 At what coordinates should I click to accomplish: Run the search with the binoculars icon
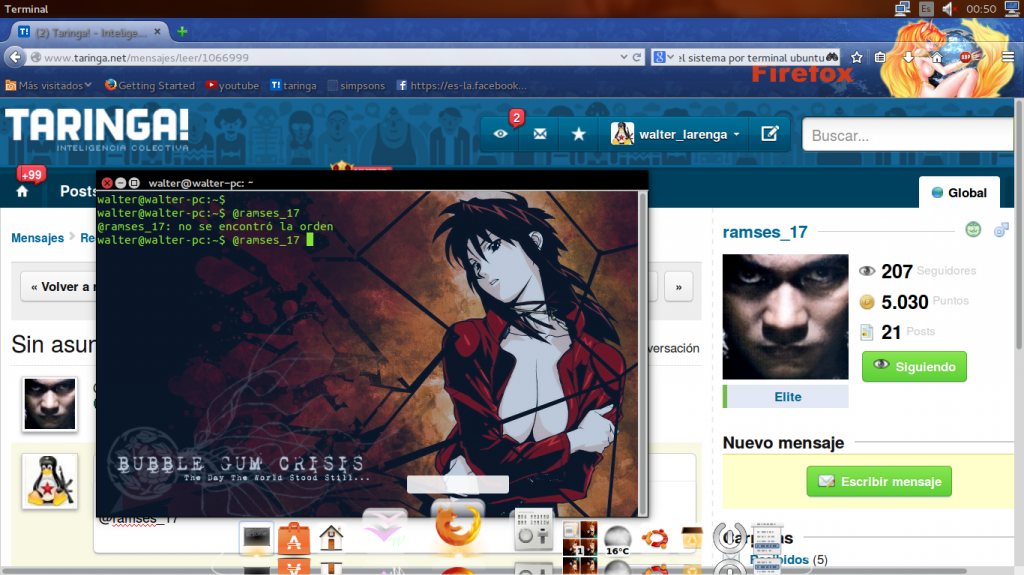tap(832, 58)
